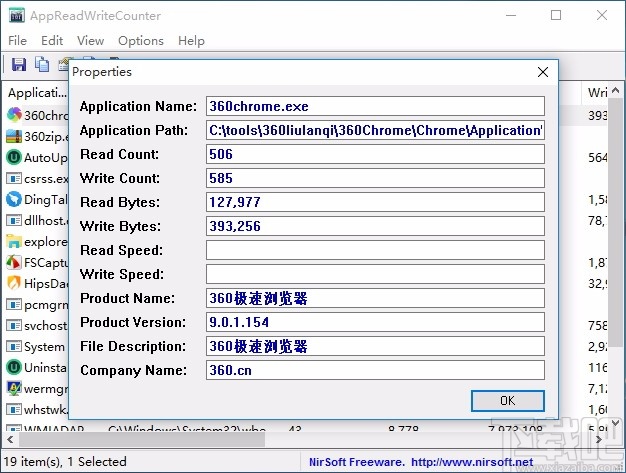Click the HipsDaemon orange shield icon
Viewport: 626px width, 473px height.
[x=14, y=283]
